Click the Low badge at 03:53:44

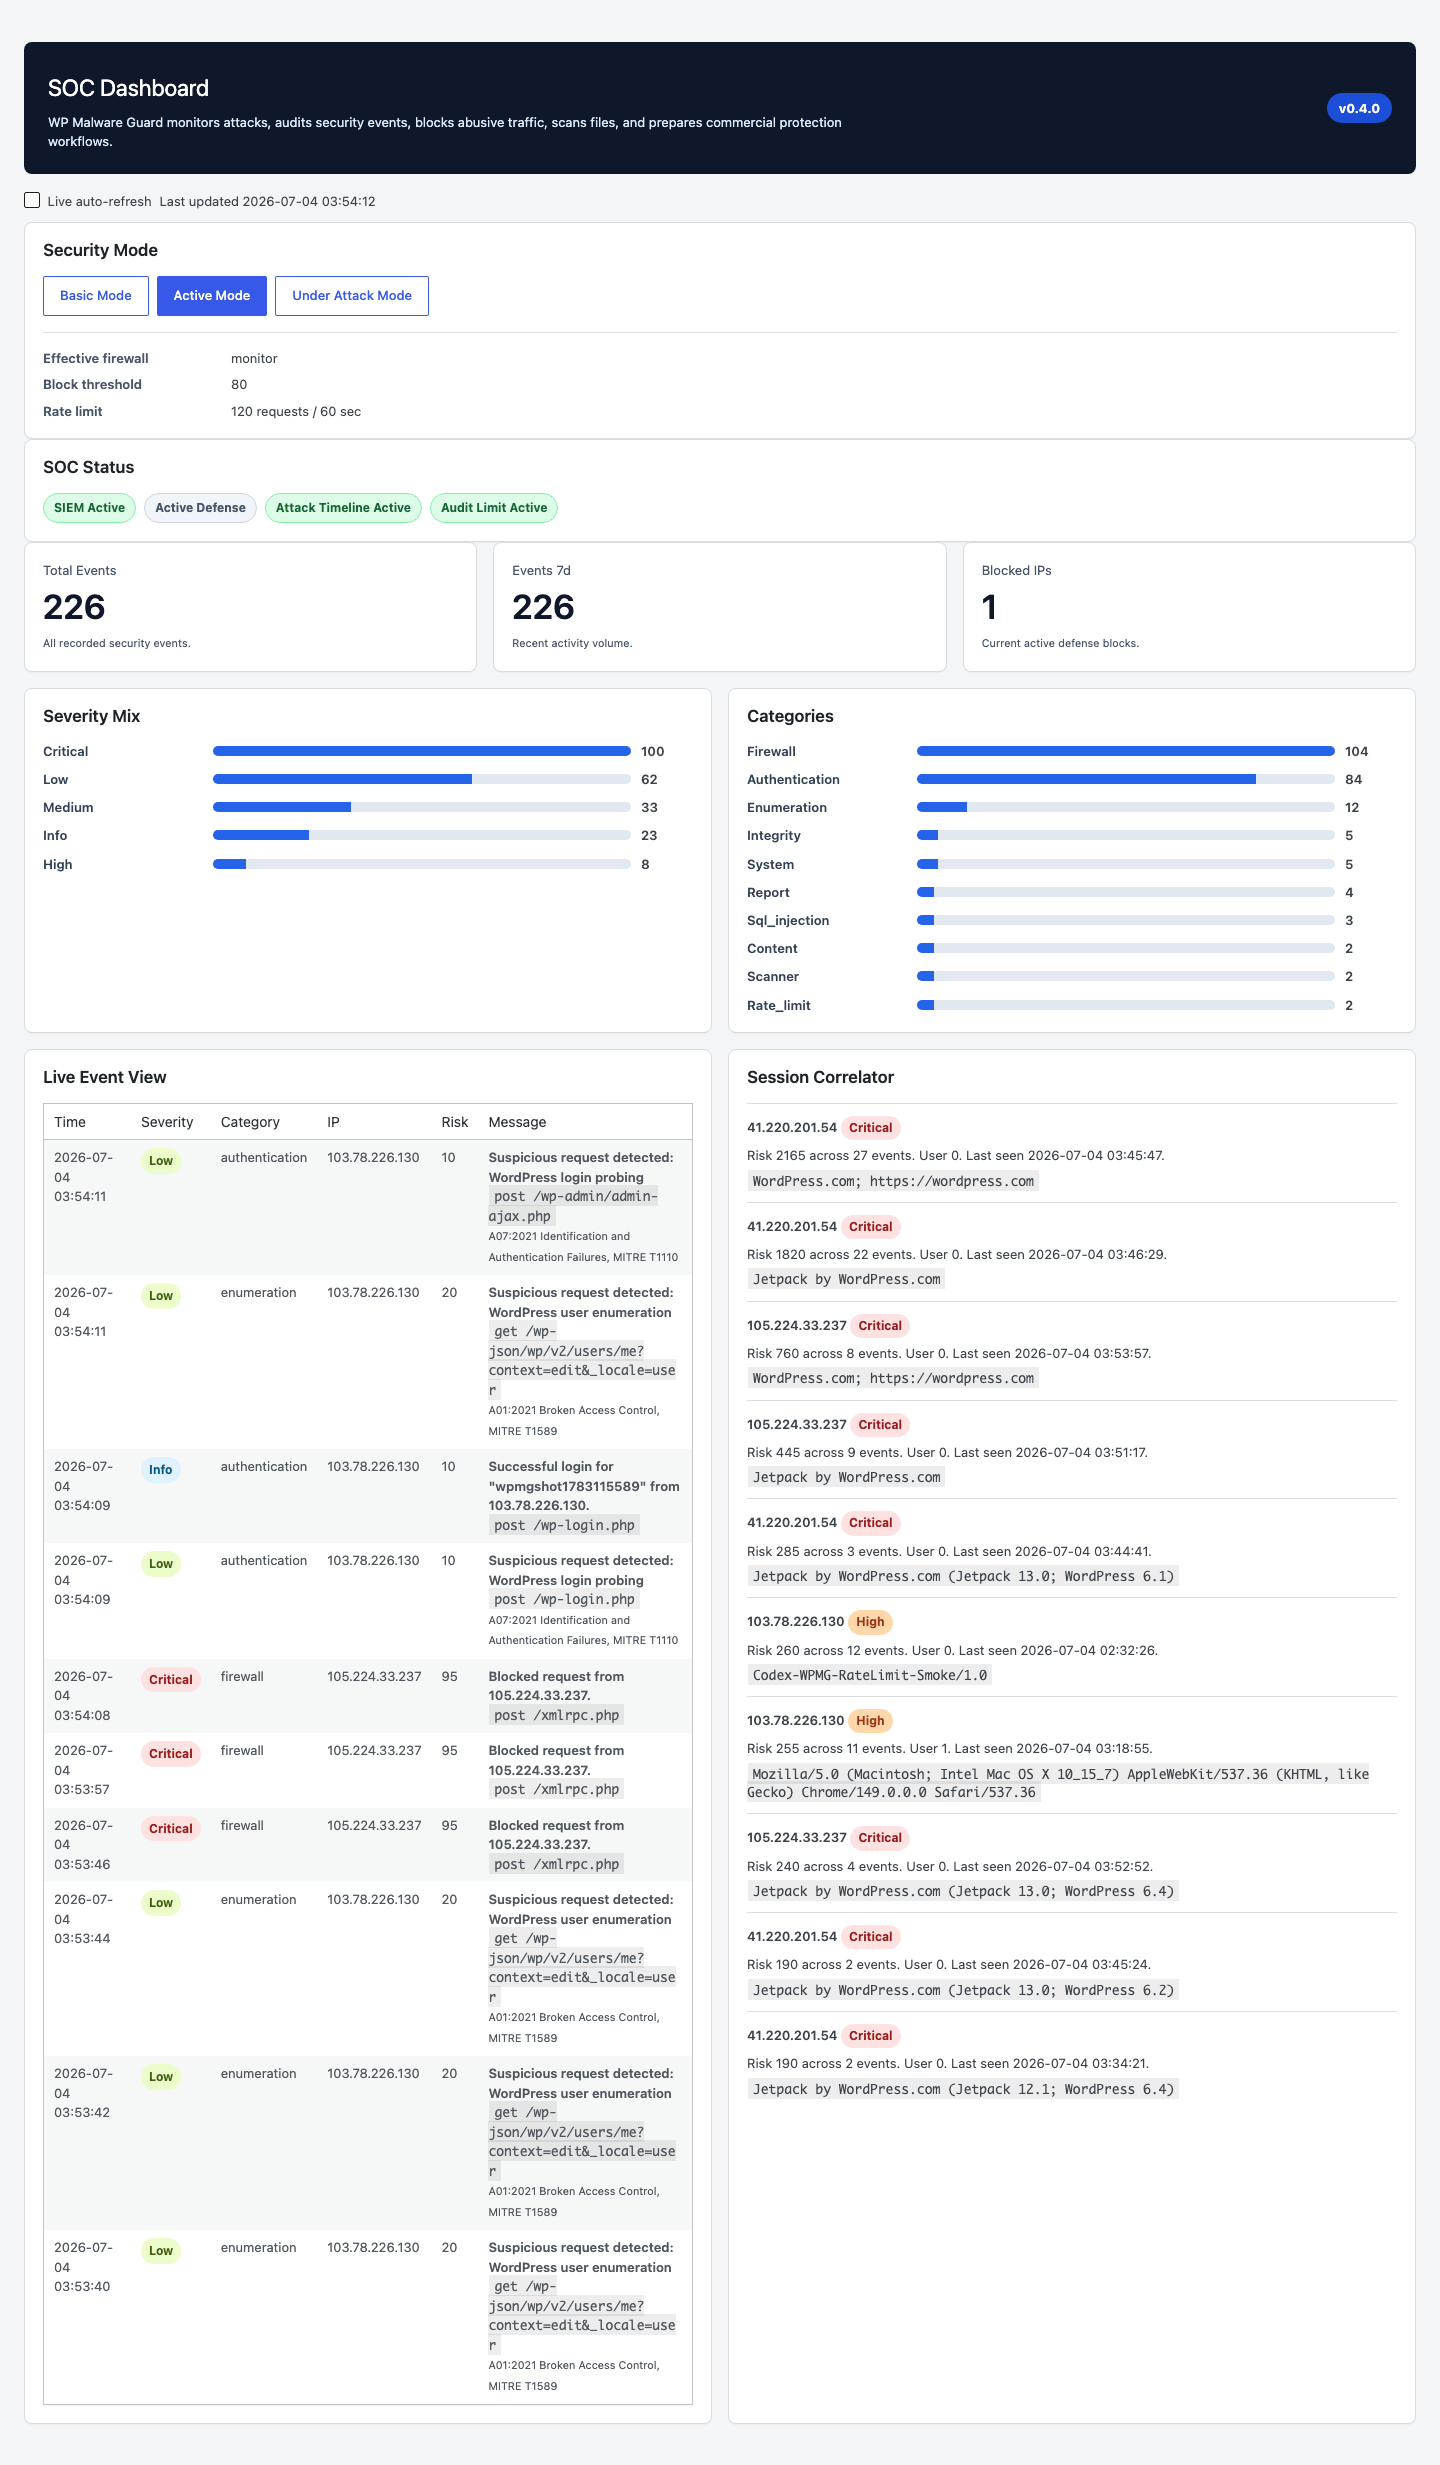tap(161, 1903)
